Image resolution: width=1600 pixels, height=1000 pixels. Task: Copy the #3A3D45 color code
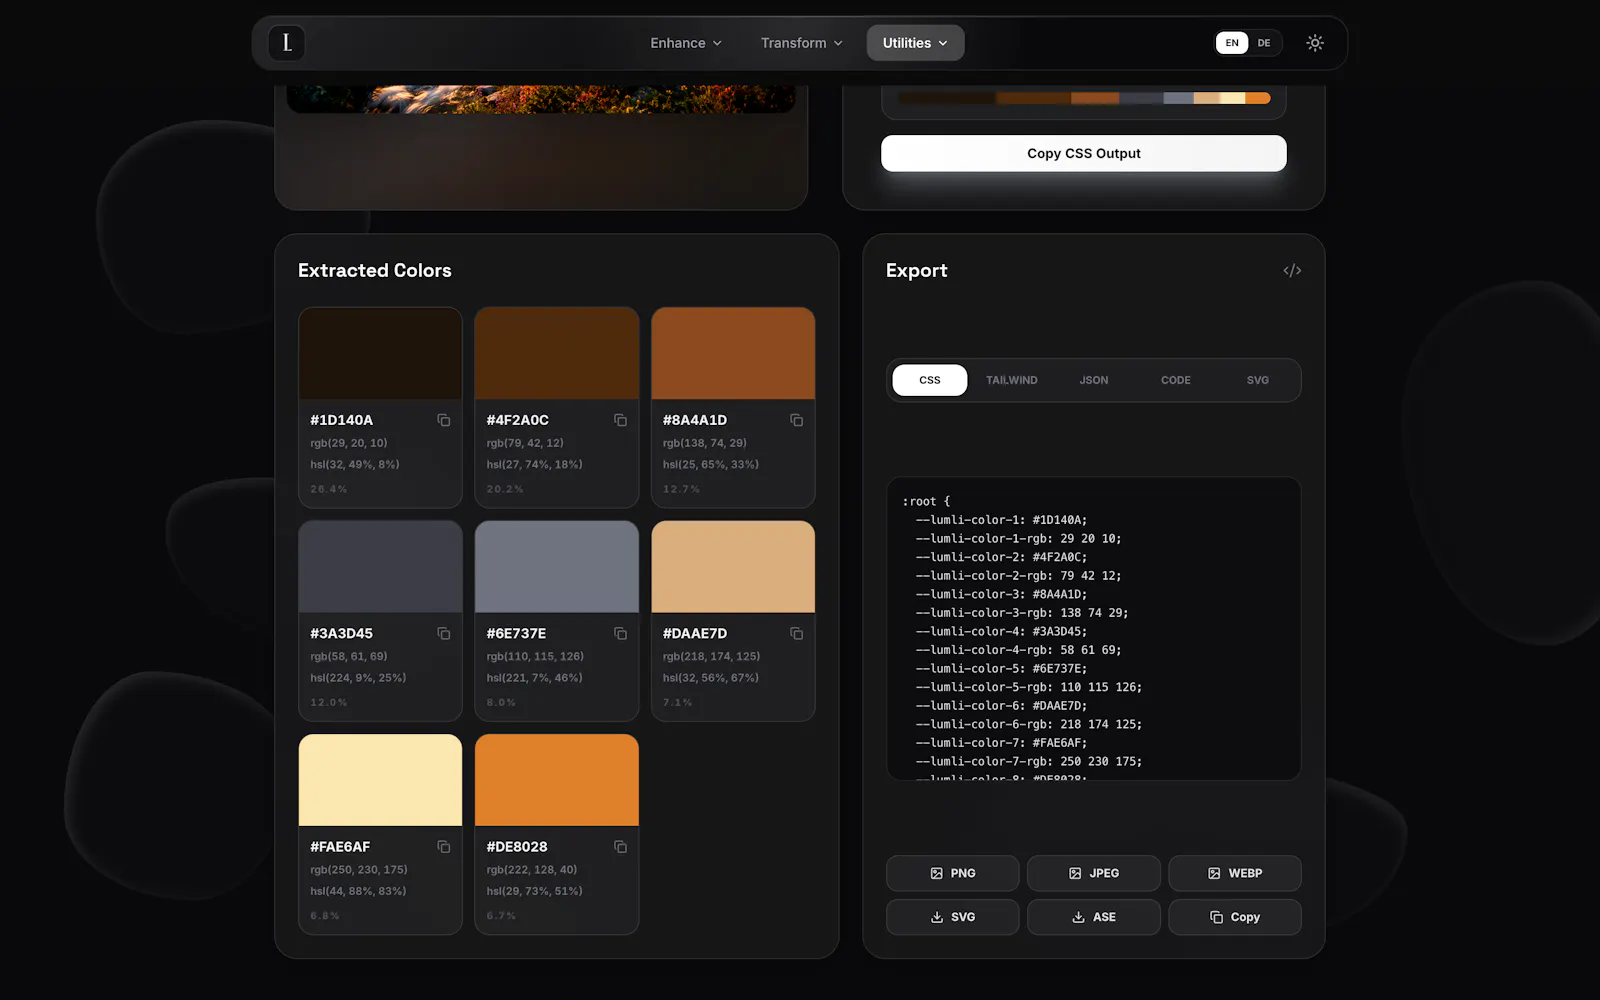click(444, 634)
